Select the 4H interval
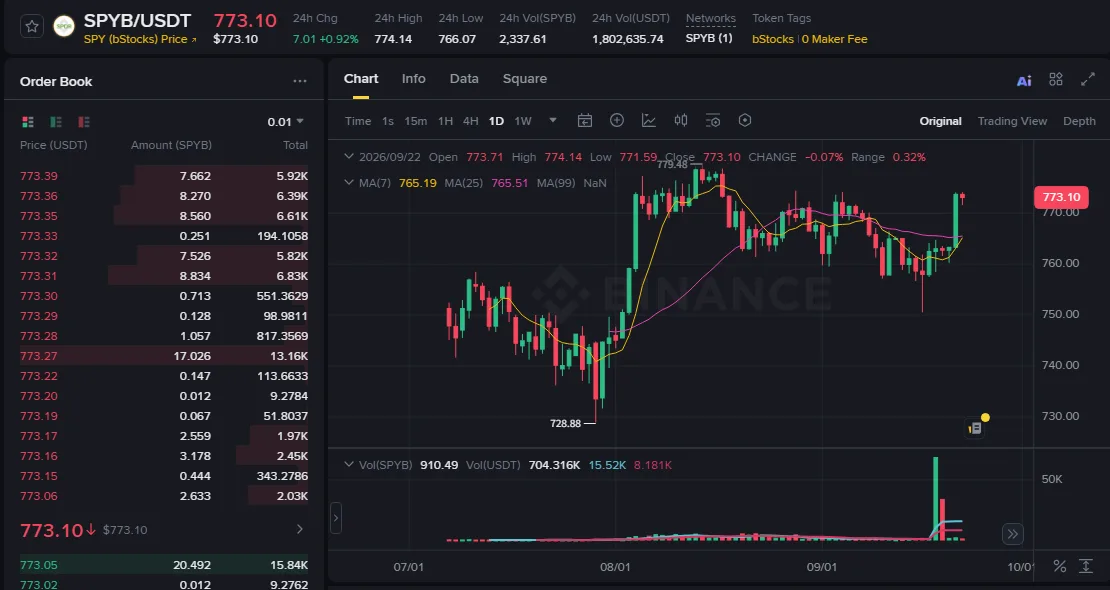Screen dimensions: 1110x590 [x=471, y=121]
